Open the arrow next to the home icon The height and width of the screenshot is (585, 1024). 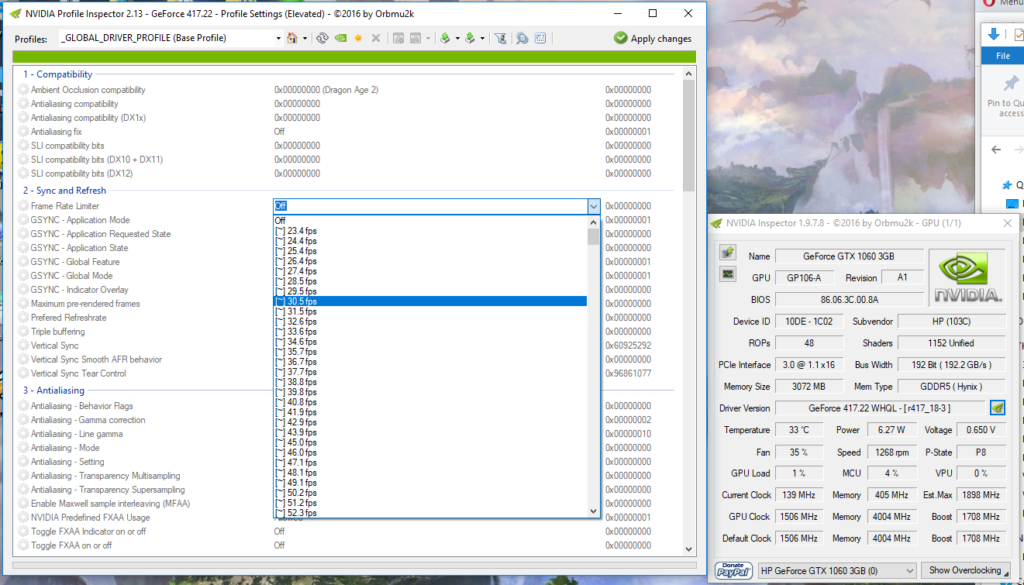click(x=305, y=39)
